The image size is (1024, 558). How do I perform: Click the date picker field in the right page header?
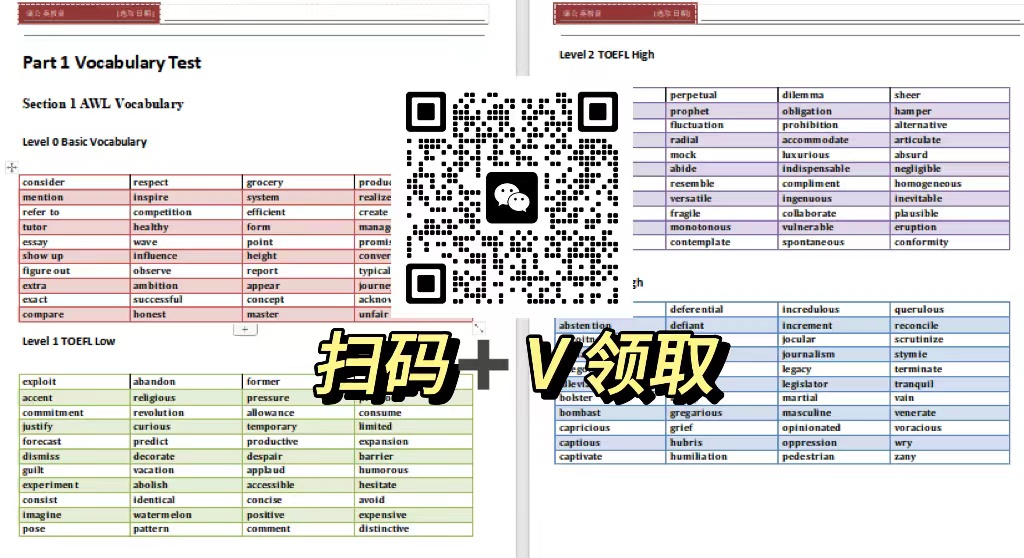tap(673, 13)
